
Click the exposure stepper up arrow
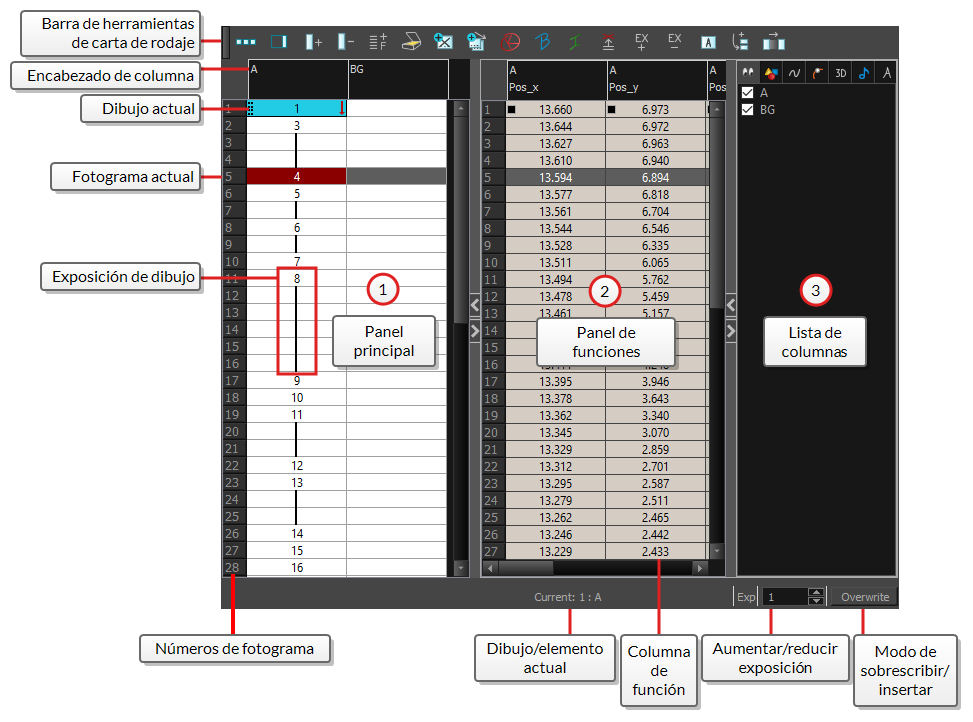[x=817, y=592]
